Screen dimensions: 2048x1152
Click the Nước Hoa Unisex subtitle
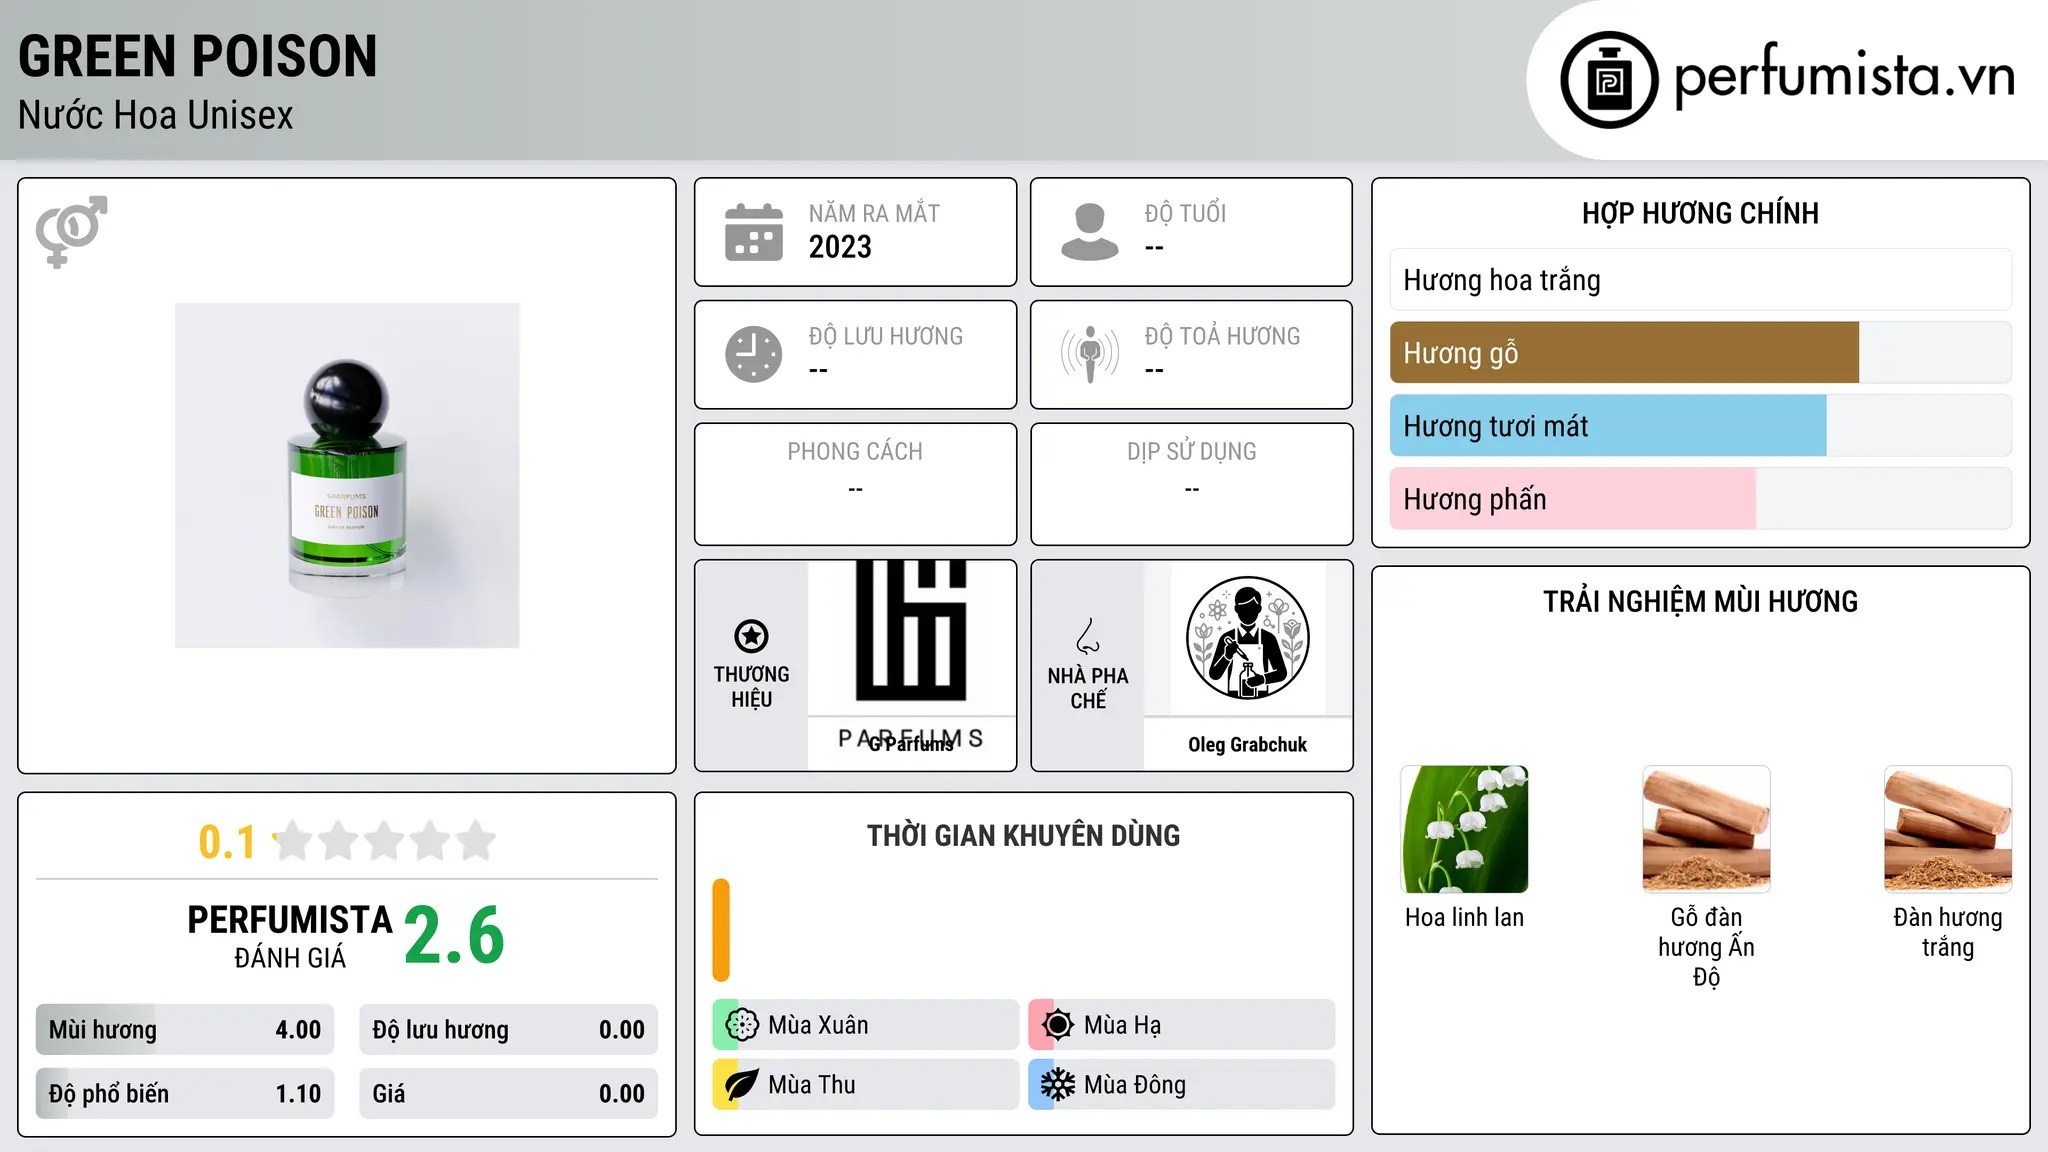tap(156, 115)
